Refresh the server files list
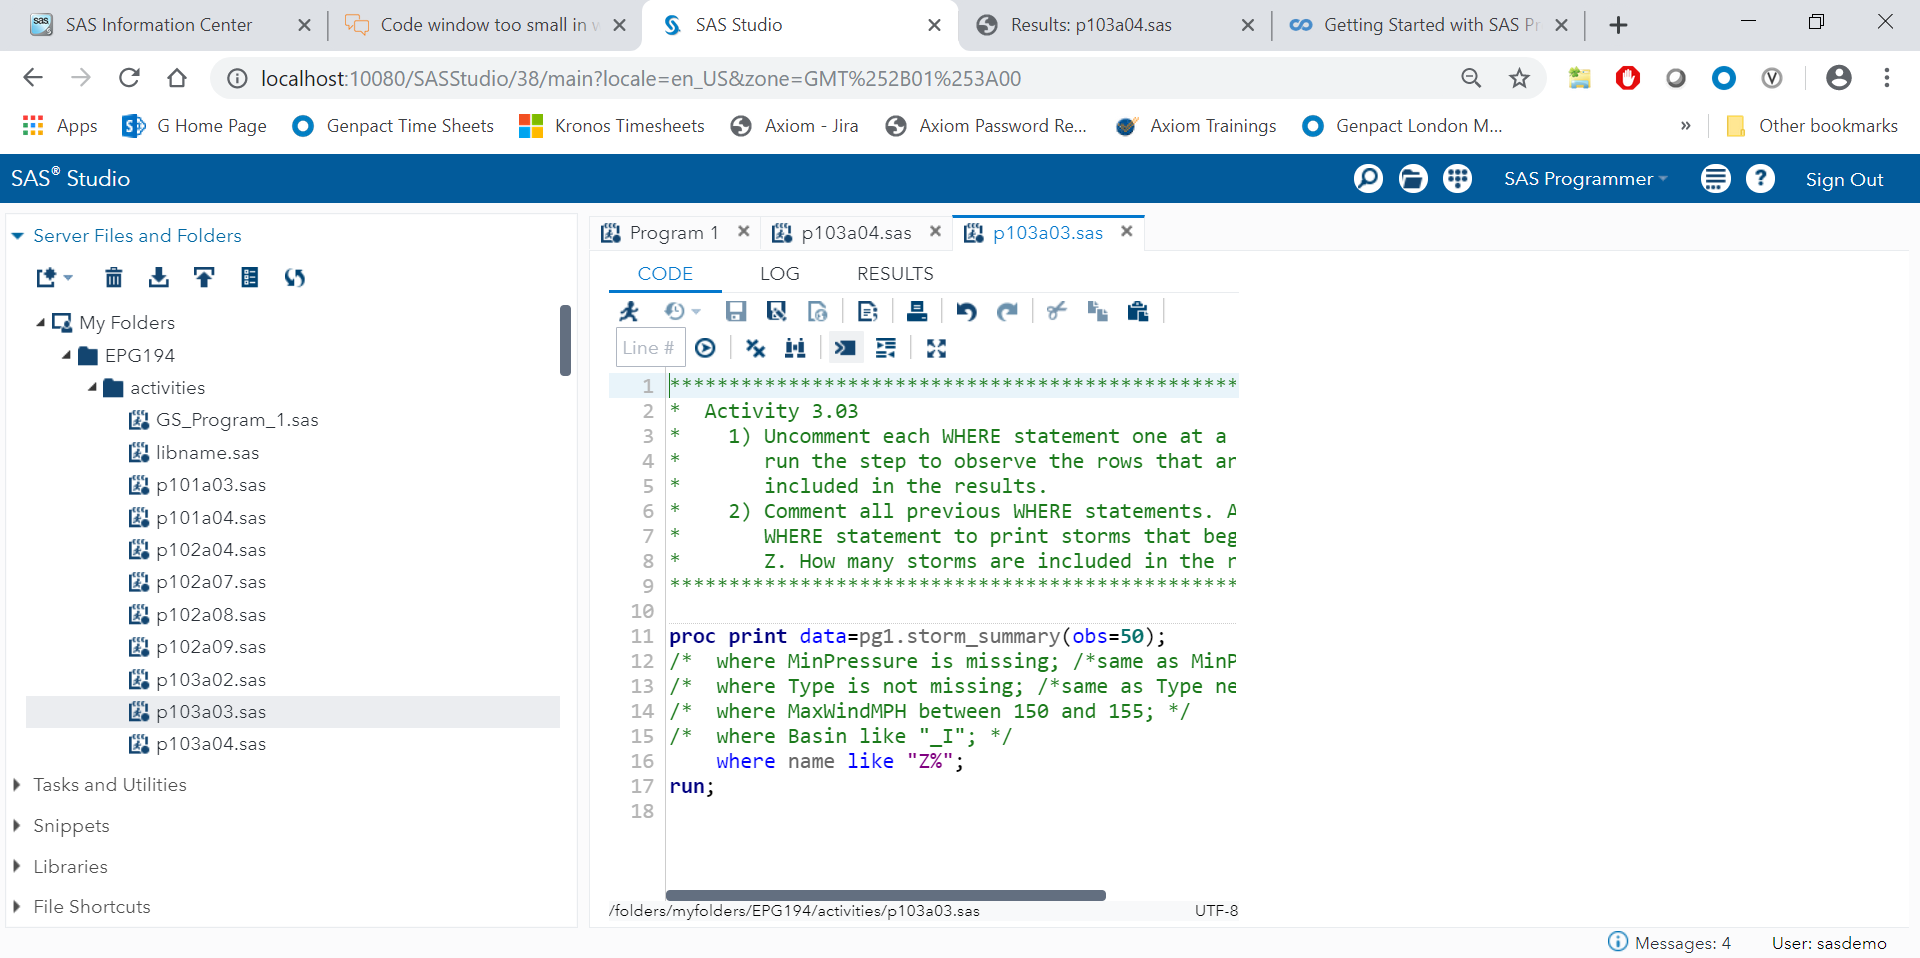1920x958 pixels. click(294, 278)
